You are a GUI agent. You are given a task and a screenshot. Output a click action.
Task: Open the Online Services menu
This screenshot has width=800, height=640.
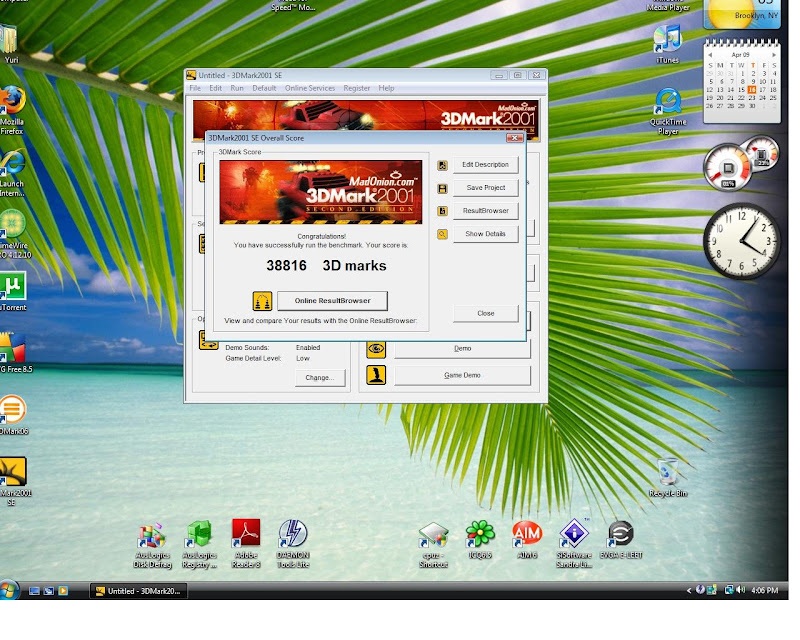[310, 88]
